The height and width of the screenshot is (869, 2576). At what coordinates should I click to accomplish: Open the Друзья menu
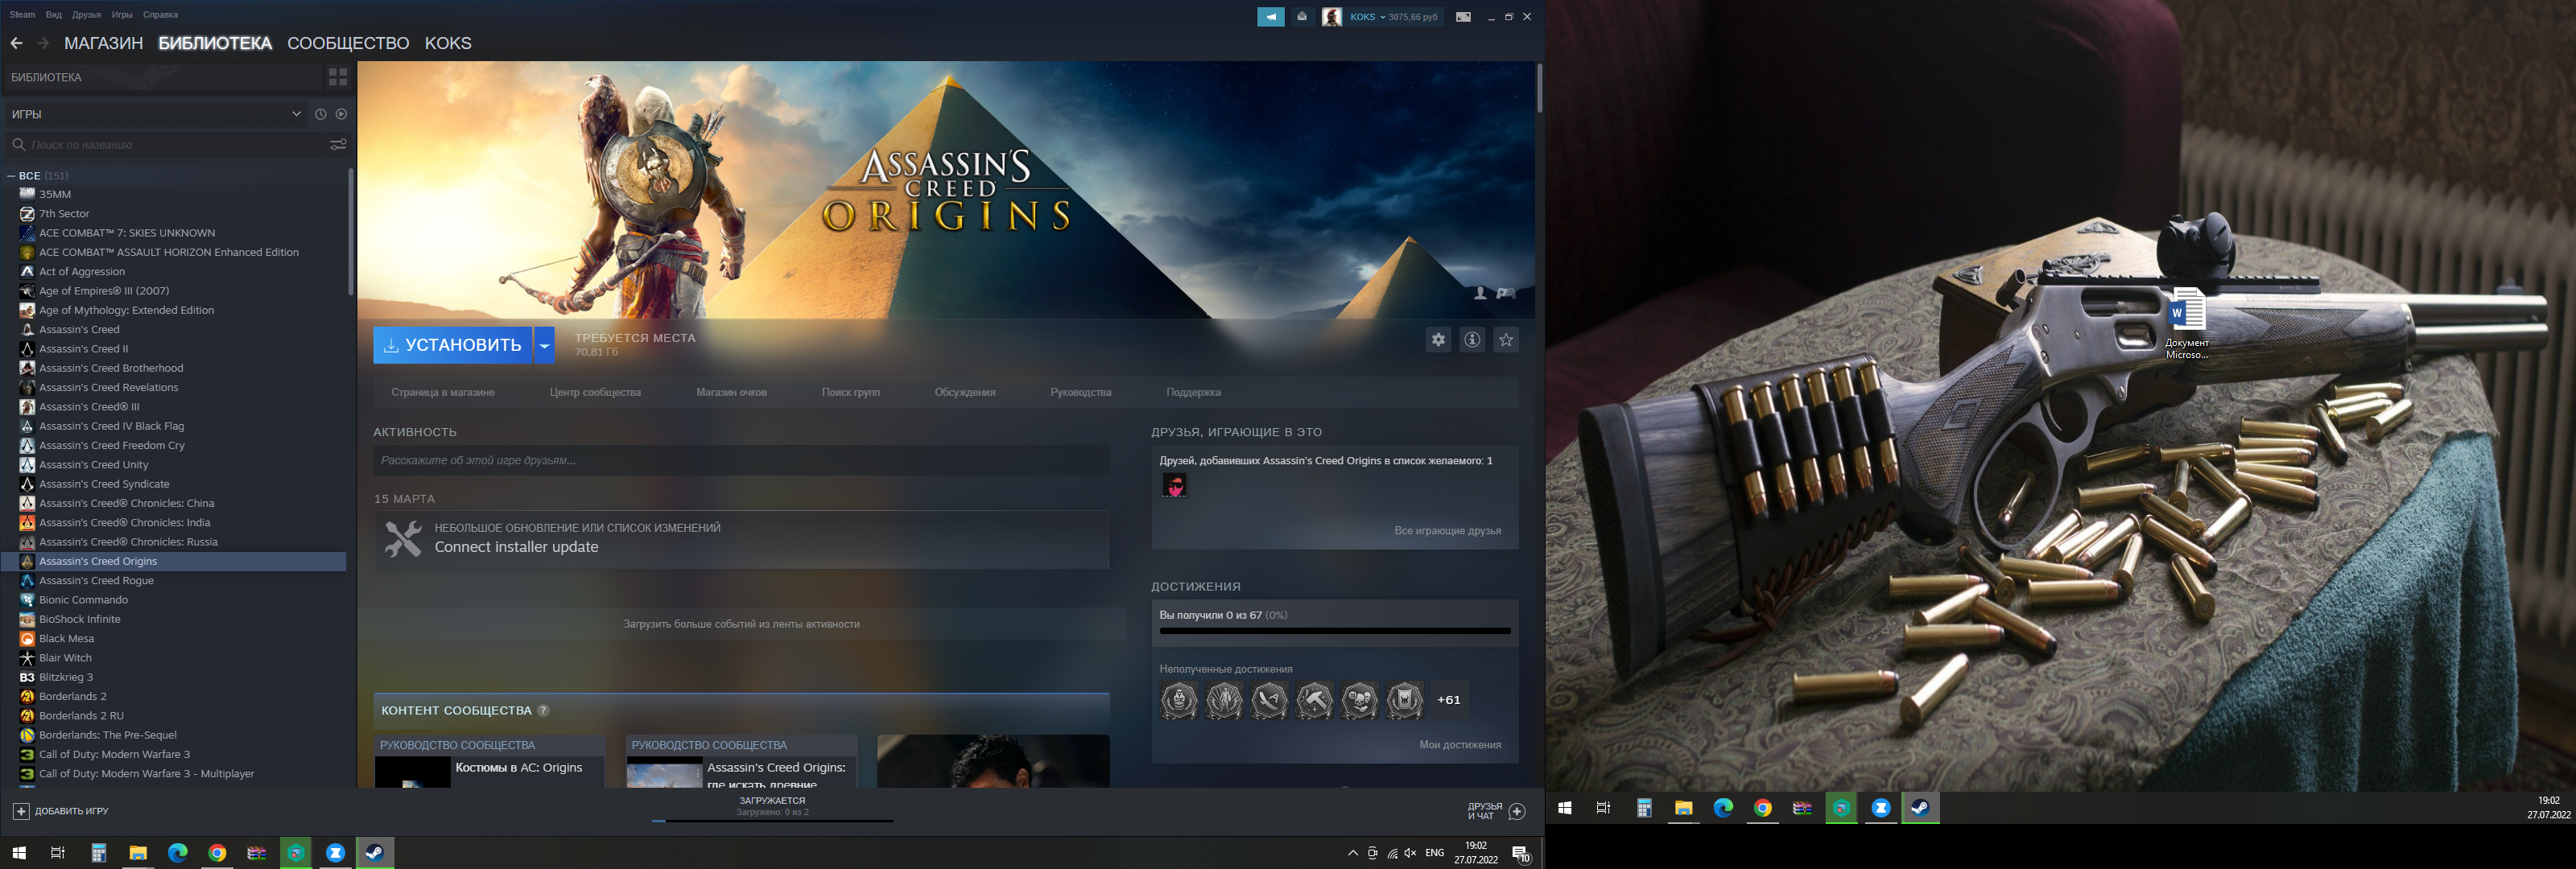pyautogui.click(x=87, y=15)
